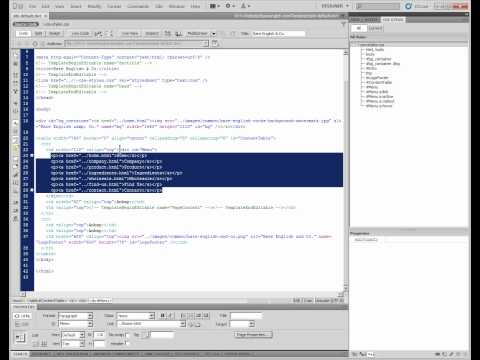480x360 pixels.
Task: Switch to Design view
Action: [x=55, y=34]
